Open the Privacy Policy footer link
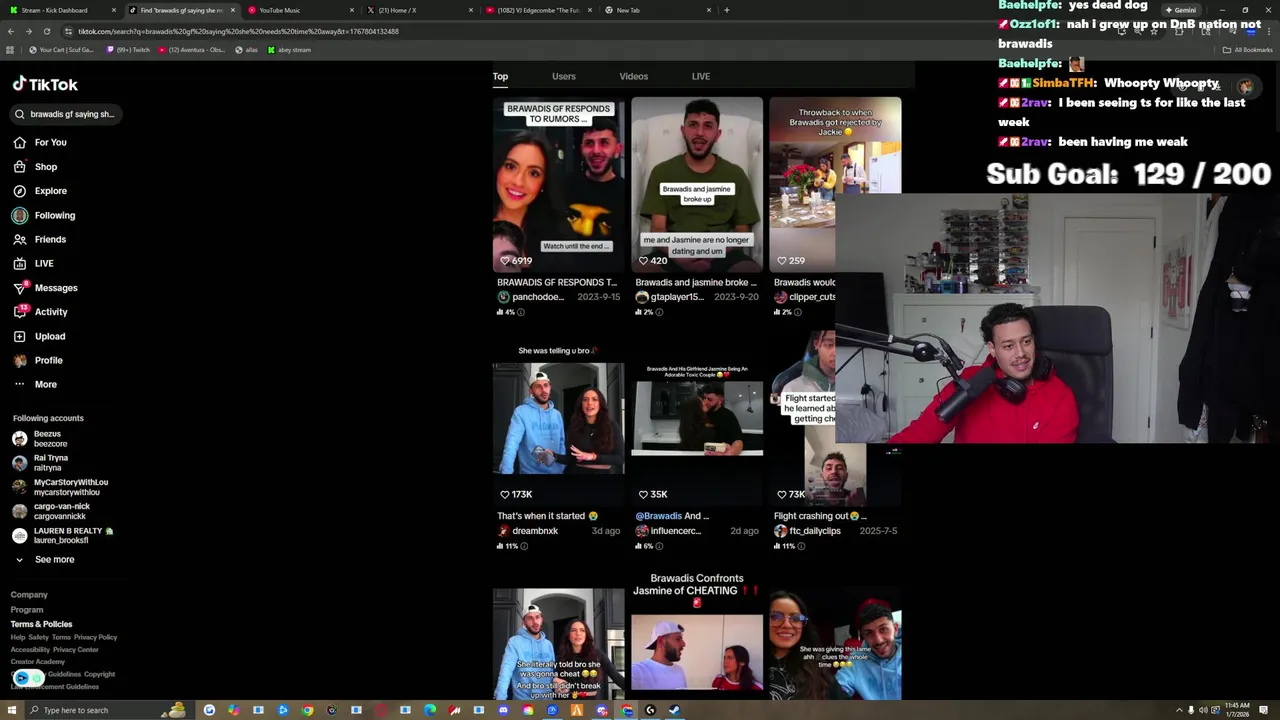1280x720 pixels. [x=95, y=637]
